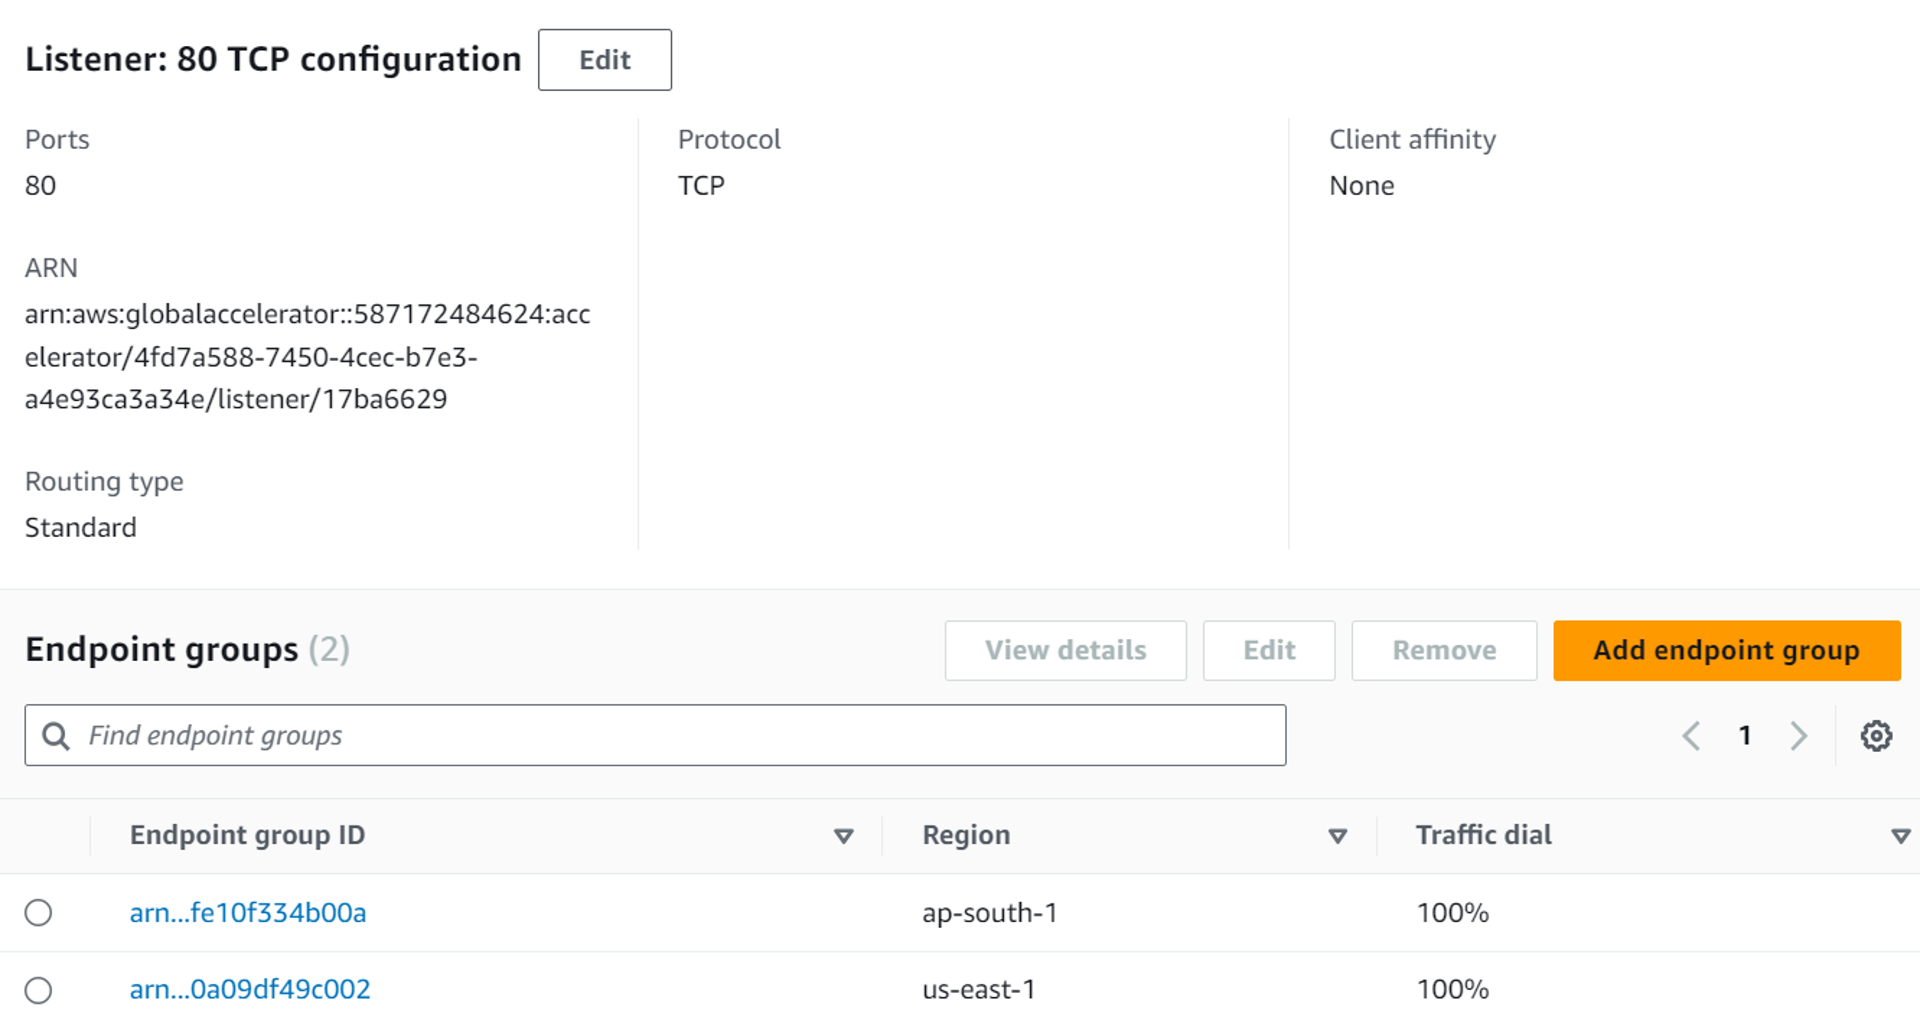
Task: Select page number 1 in pagination
Action: [x=1745, y=736]
